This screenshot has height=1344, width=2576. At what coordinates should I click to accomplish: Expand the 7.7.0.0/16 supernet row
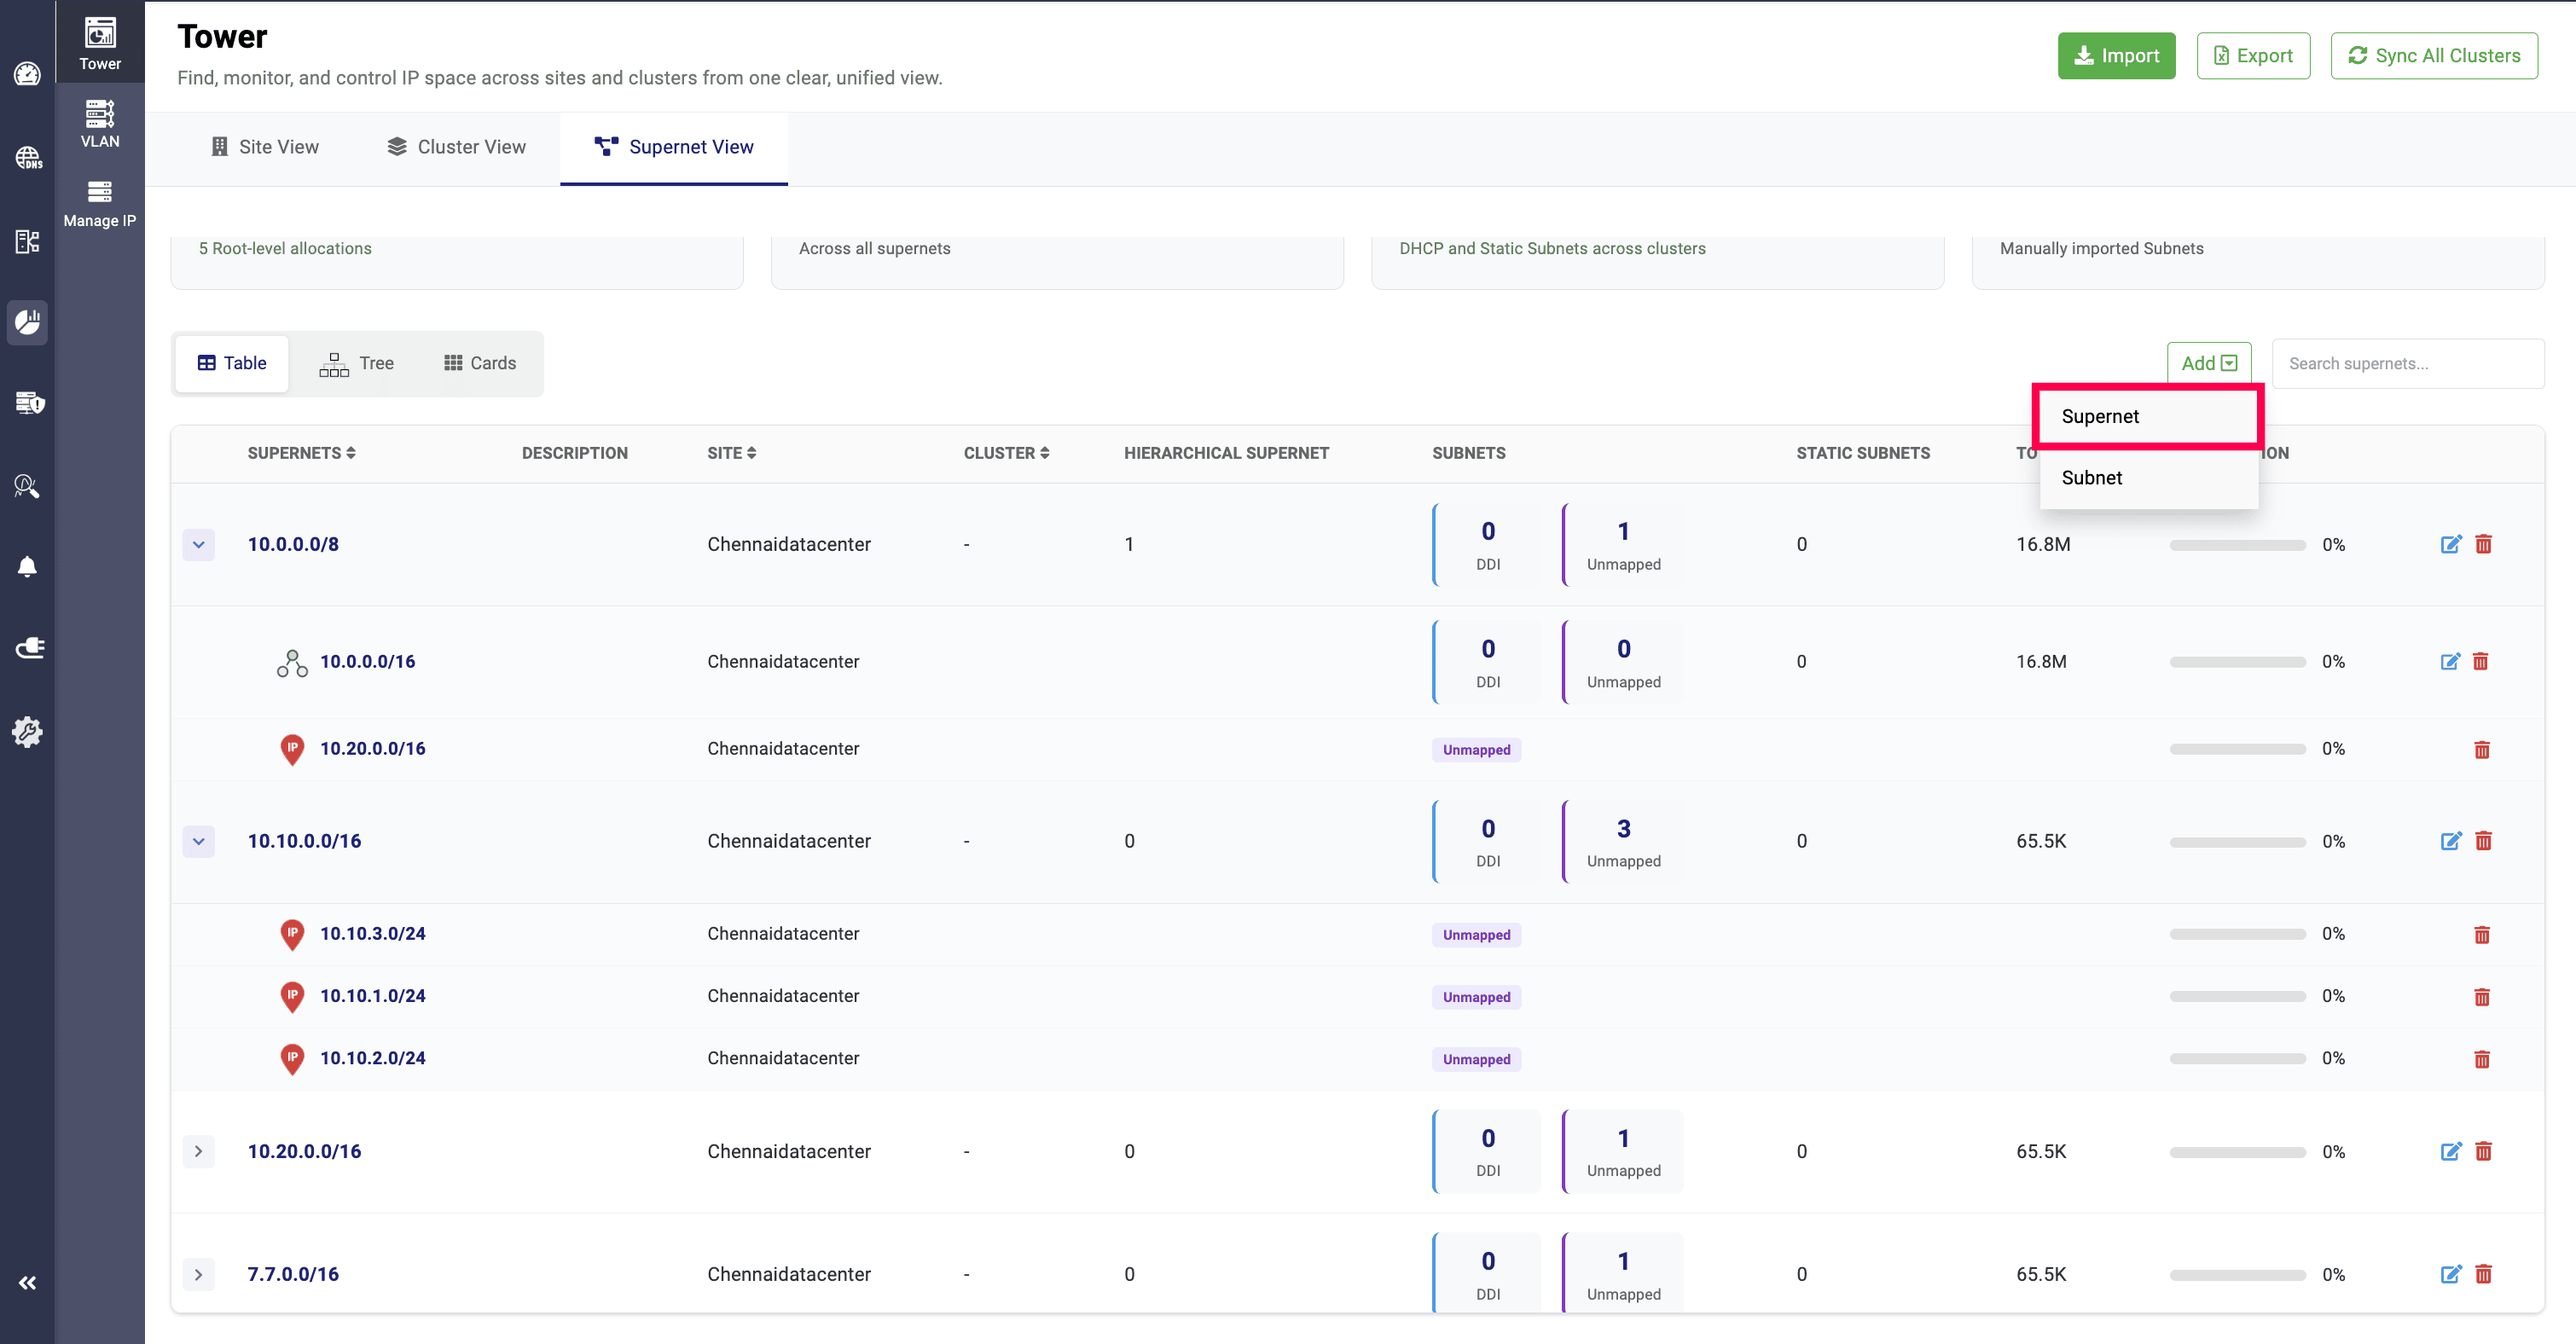pos(198,1274)
